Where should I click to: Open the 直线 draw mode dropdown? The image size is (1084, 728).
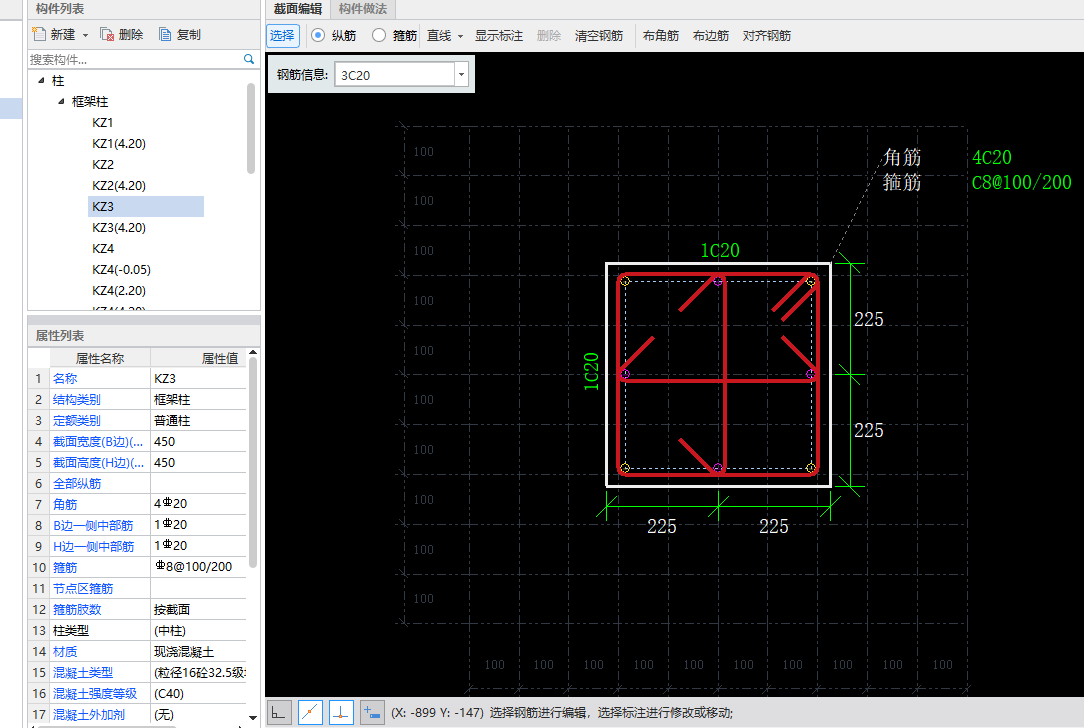point(460,36)
